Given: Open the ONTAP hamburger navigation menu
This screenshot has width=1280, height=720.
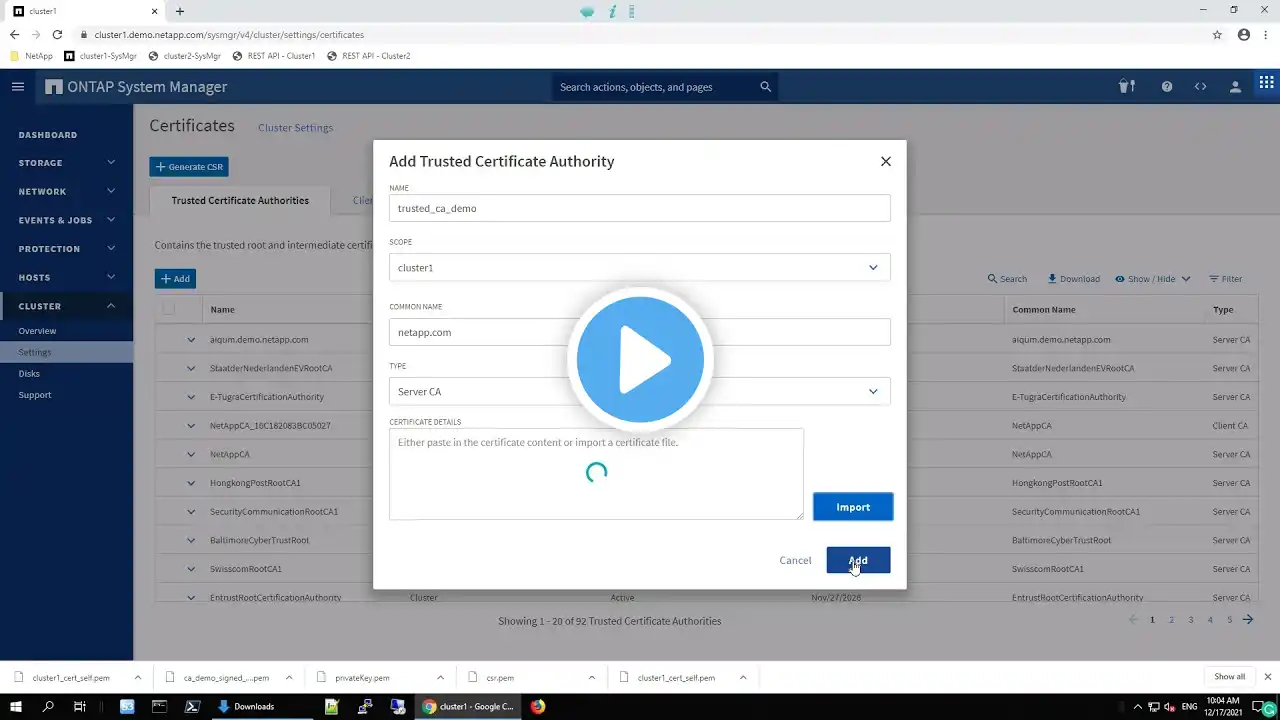Looking at the screenshot, I should pos(17,87).
